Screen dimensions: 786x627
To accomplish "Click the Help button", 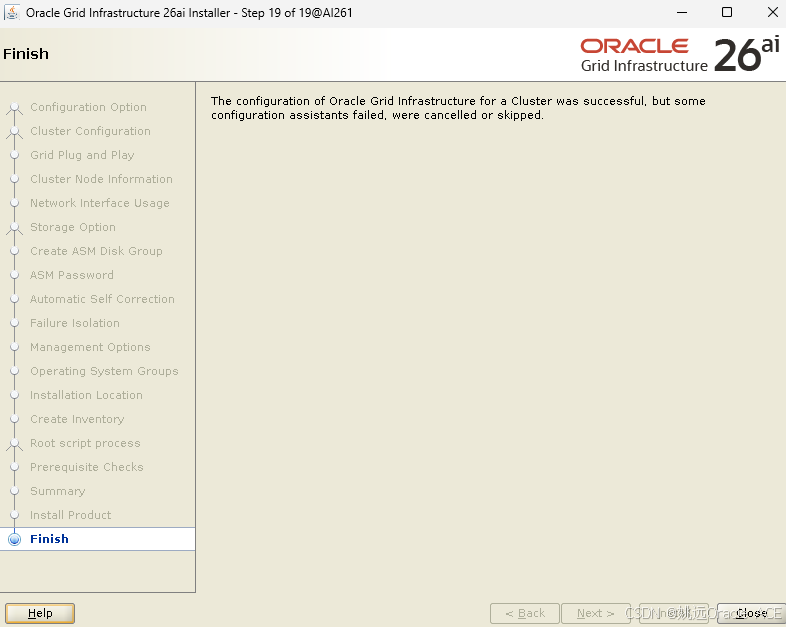I will click(x=40, y=613).
